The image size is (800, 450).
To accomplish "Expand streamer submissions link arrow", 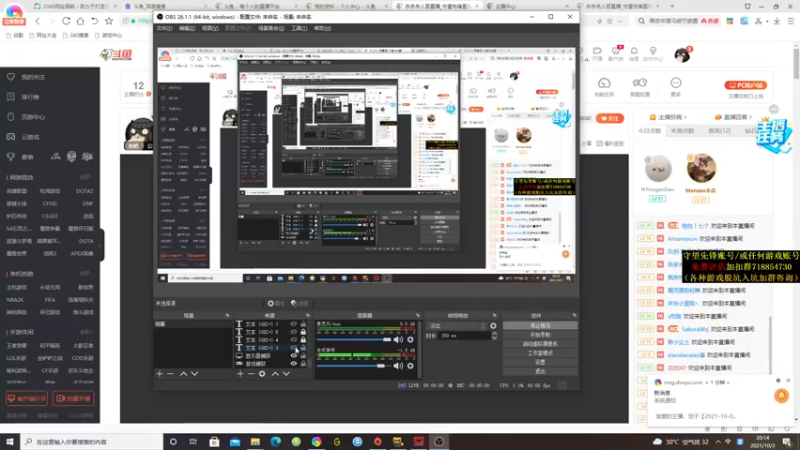I will click(685, 117).
